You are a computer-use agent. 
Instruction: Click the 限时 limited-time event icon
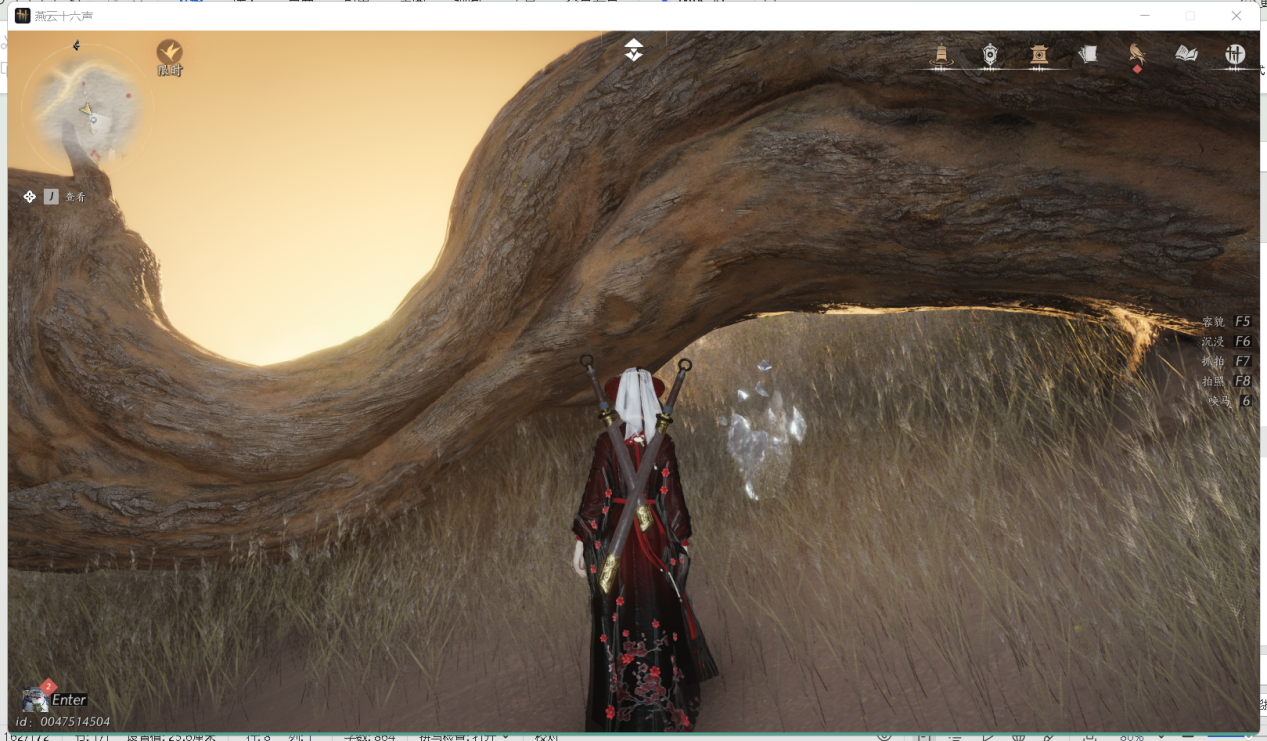pyautogui.click(x=170, y=58)
